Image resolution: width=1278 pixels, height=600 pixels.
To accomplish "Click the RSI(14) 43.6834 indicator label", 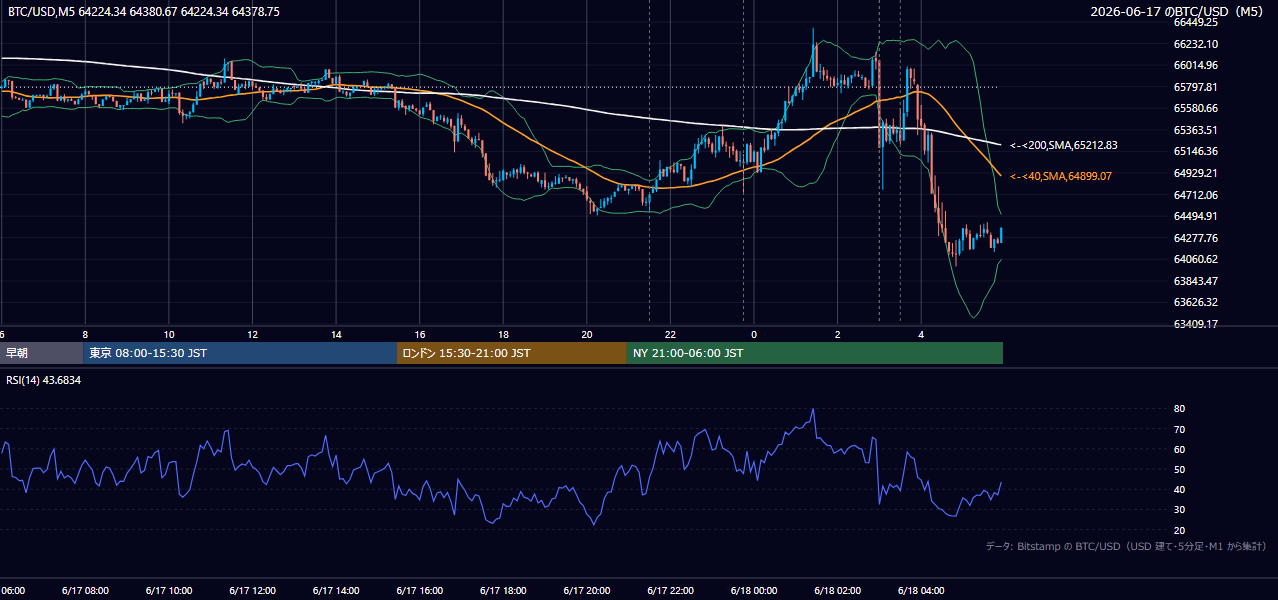I will point(44,381).
